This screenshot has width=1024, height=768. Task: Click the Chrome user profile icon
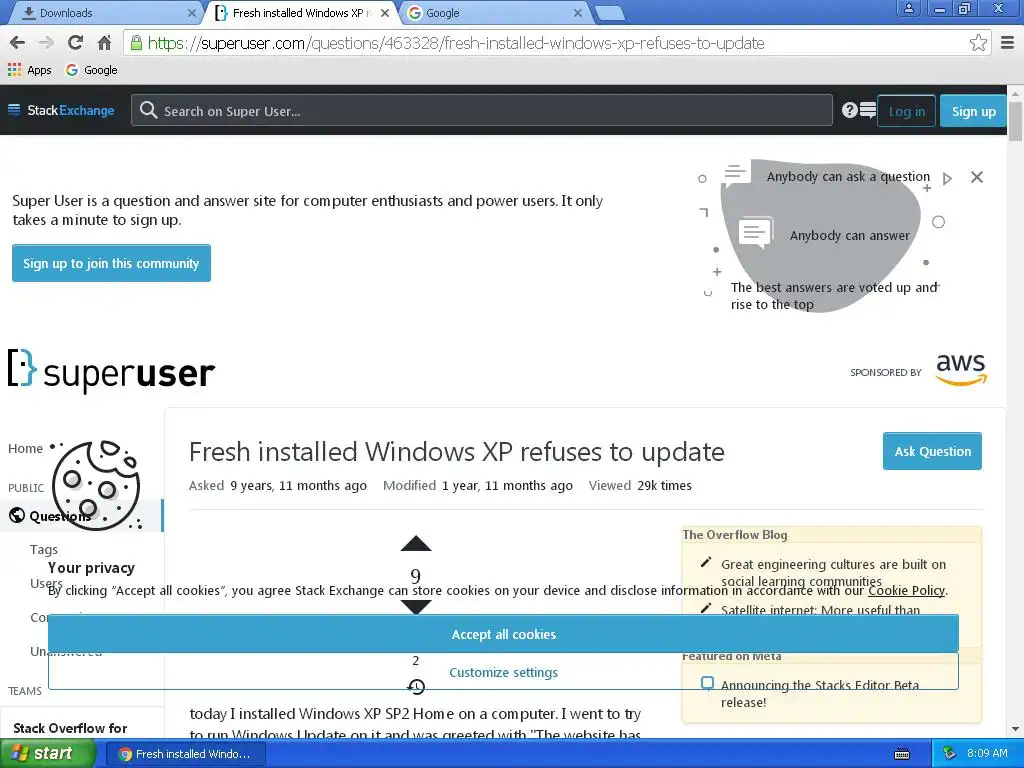[x=908, y=8]
